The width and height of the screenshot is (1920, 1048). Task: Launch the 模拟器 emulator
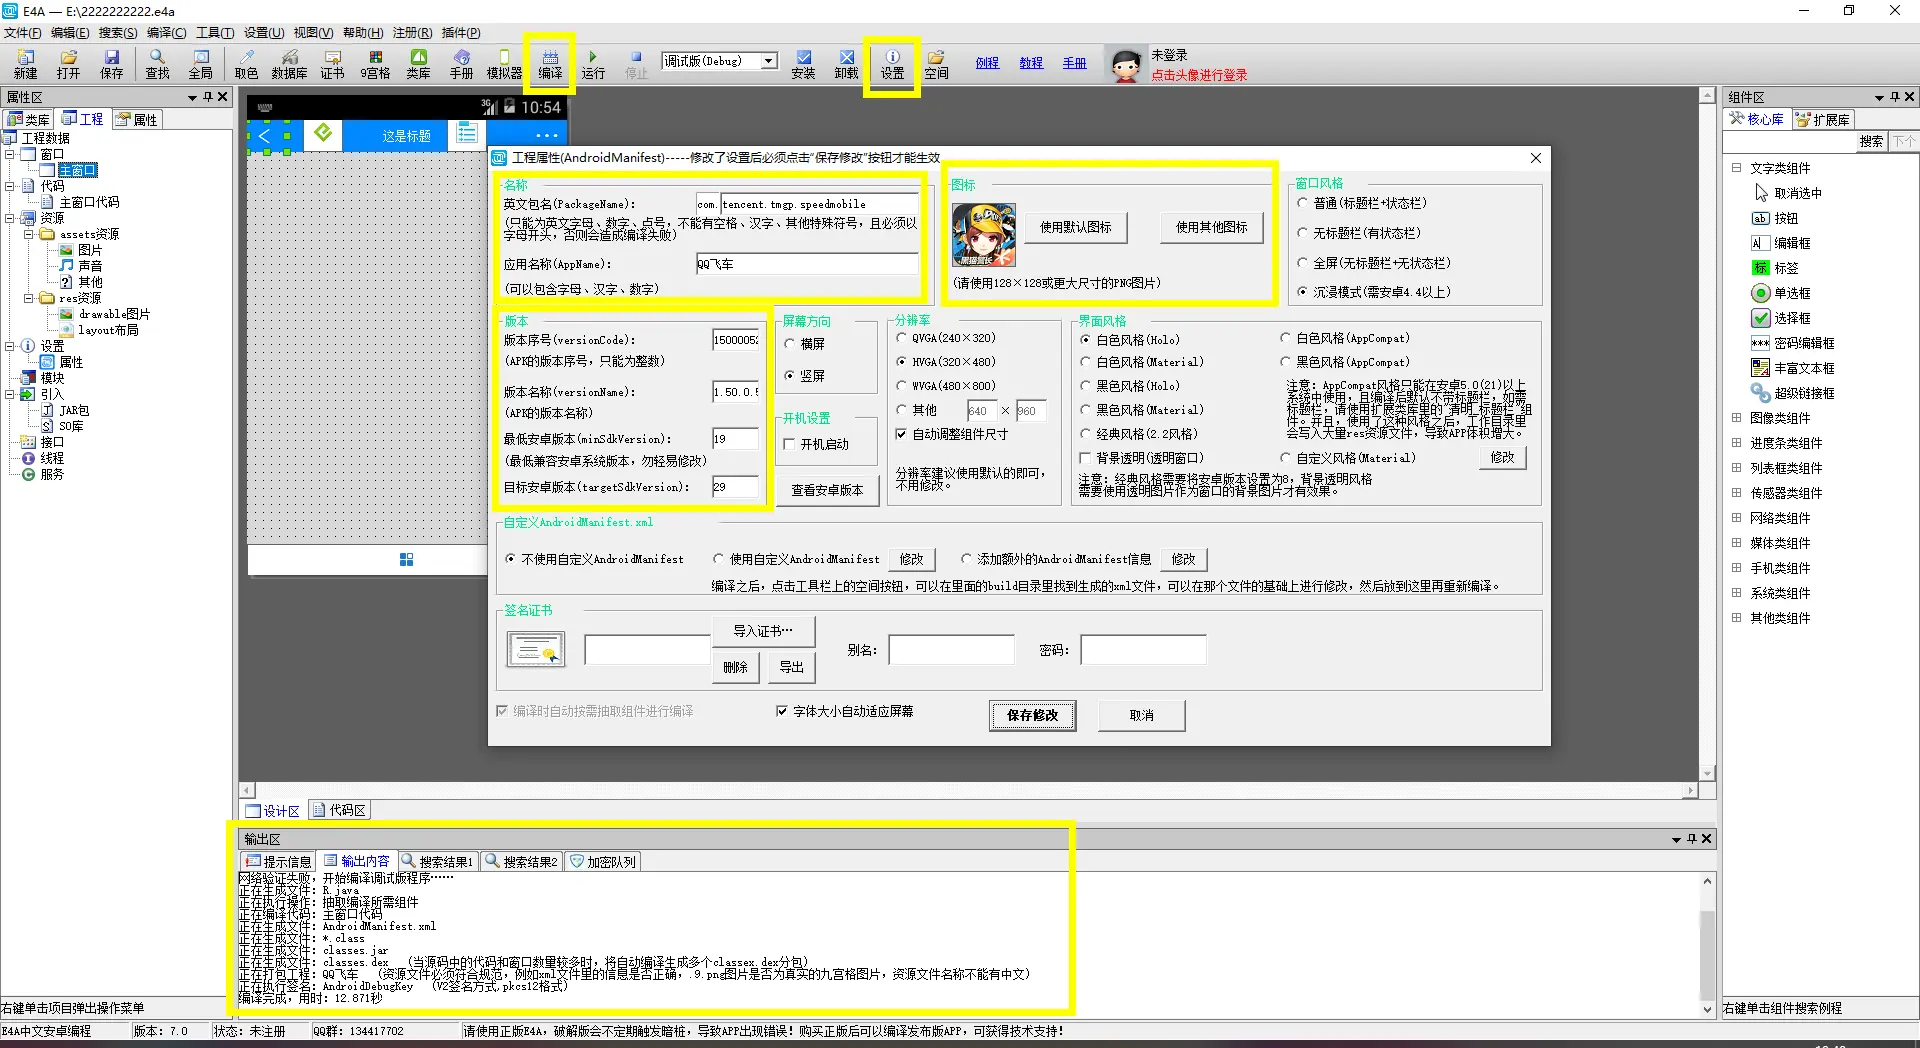pos(504,64)
